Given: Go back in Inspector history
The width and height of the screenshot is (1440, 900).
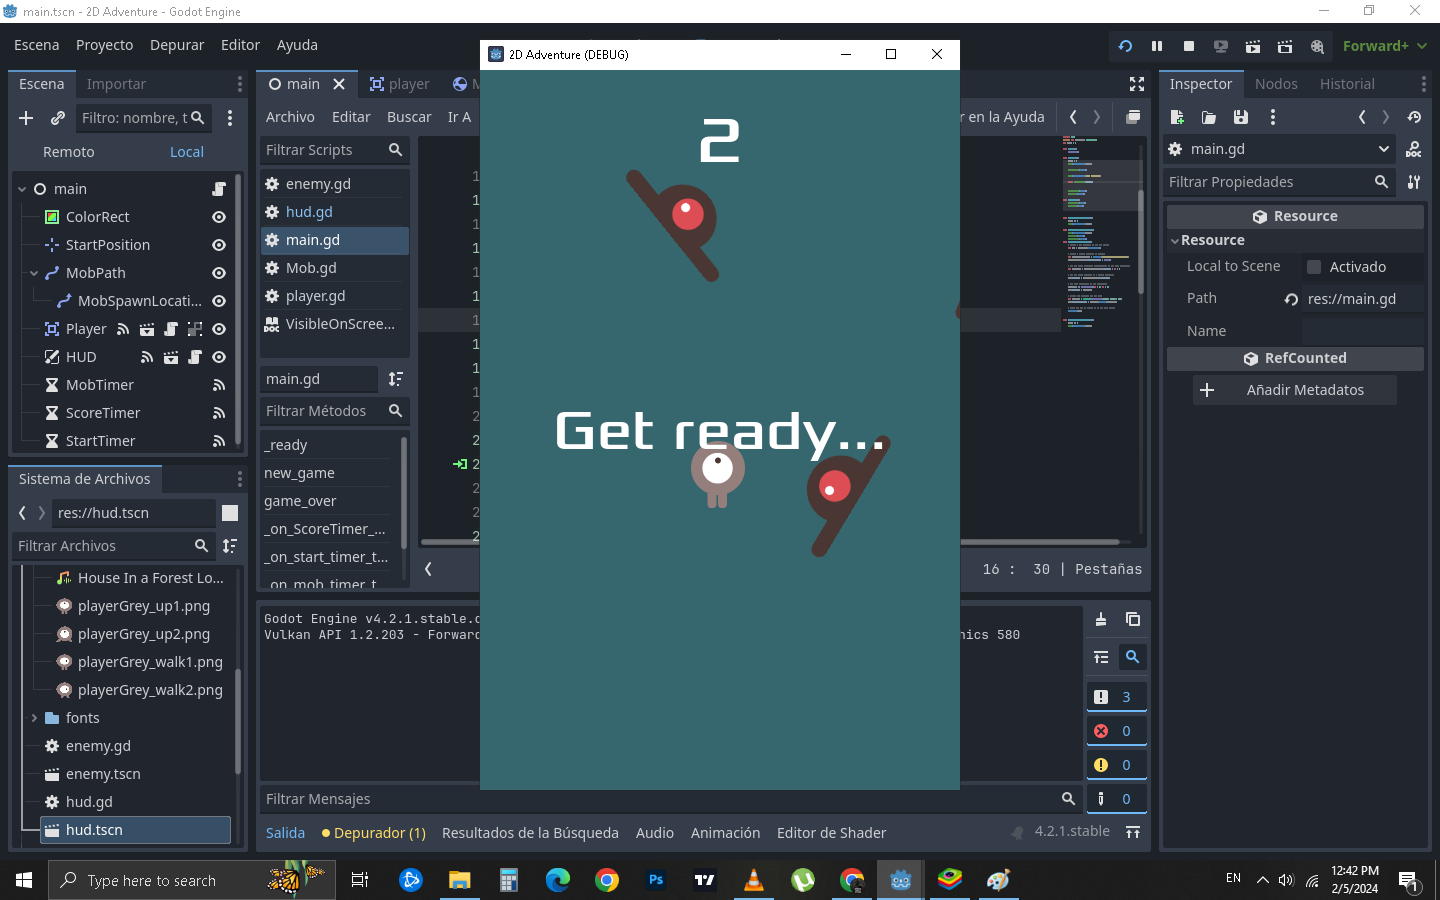Looking at the screenshot, I should [1362, 117].
